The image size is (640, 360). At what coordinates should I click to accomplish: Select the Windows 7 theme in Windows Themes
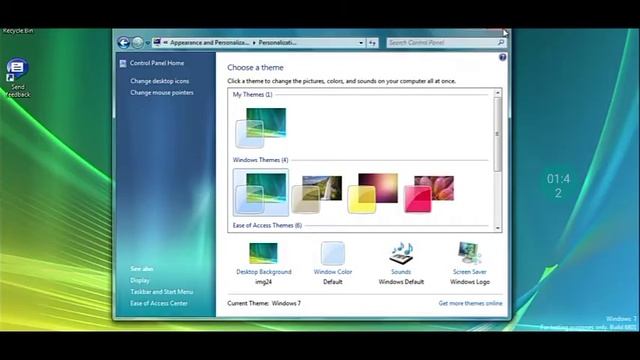click(261, 192)
